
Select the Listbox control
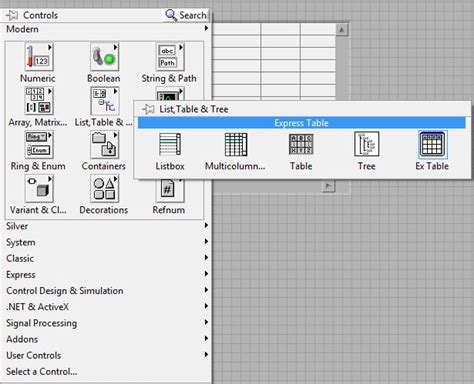170,144
